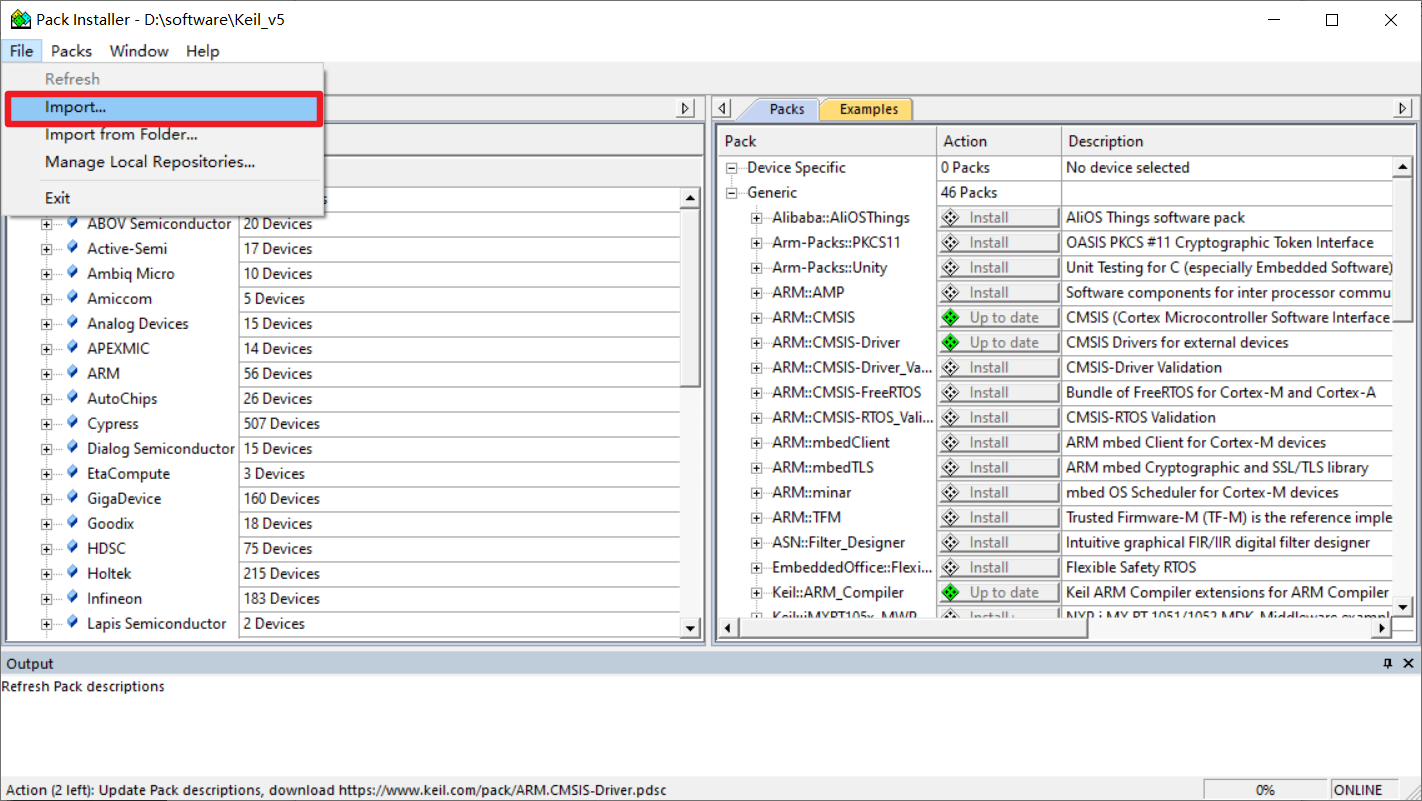This screenshot has width=1422, height=801.
Task: Expand the ARM::mbedTLS pack node
Action: 757,468
